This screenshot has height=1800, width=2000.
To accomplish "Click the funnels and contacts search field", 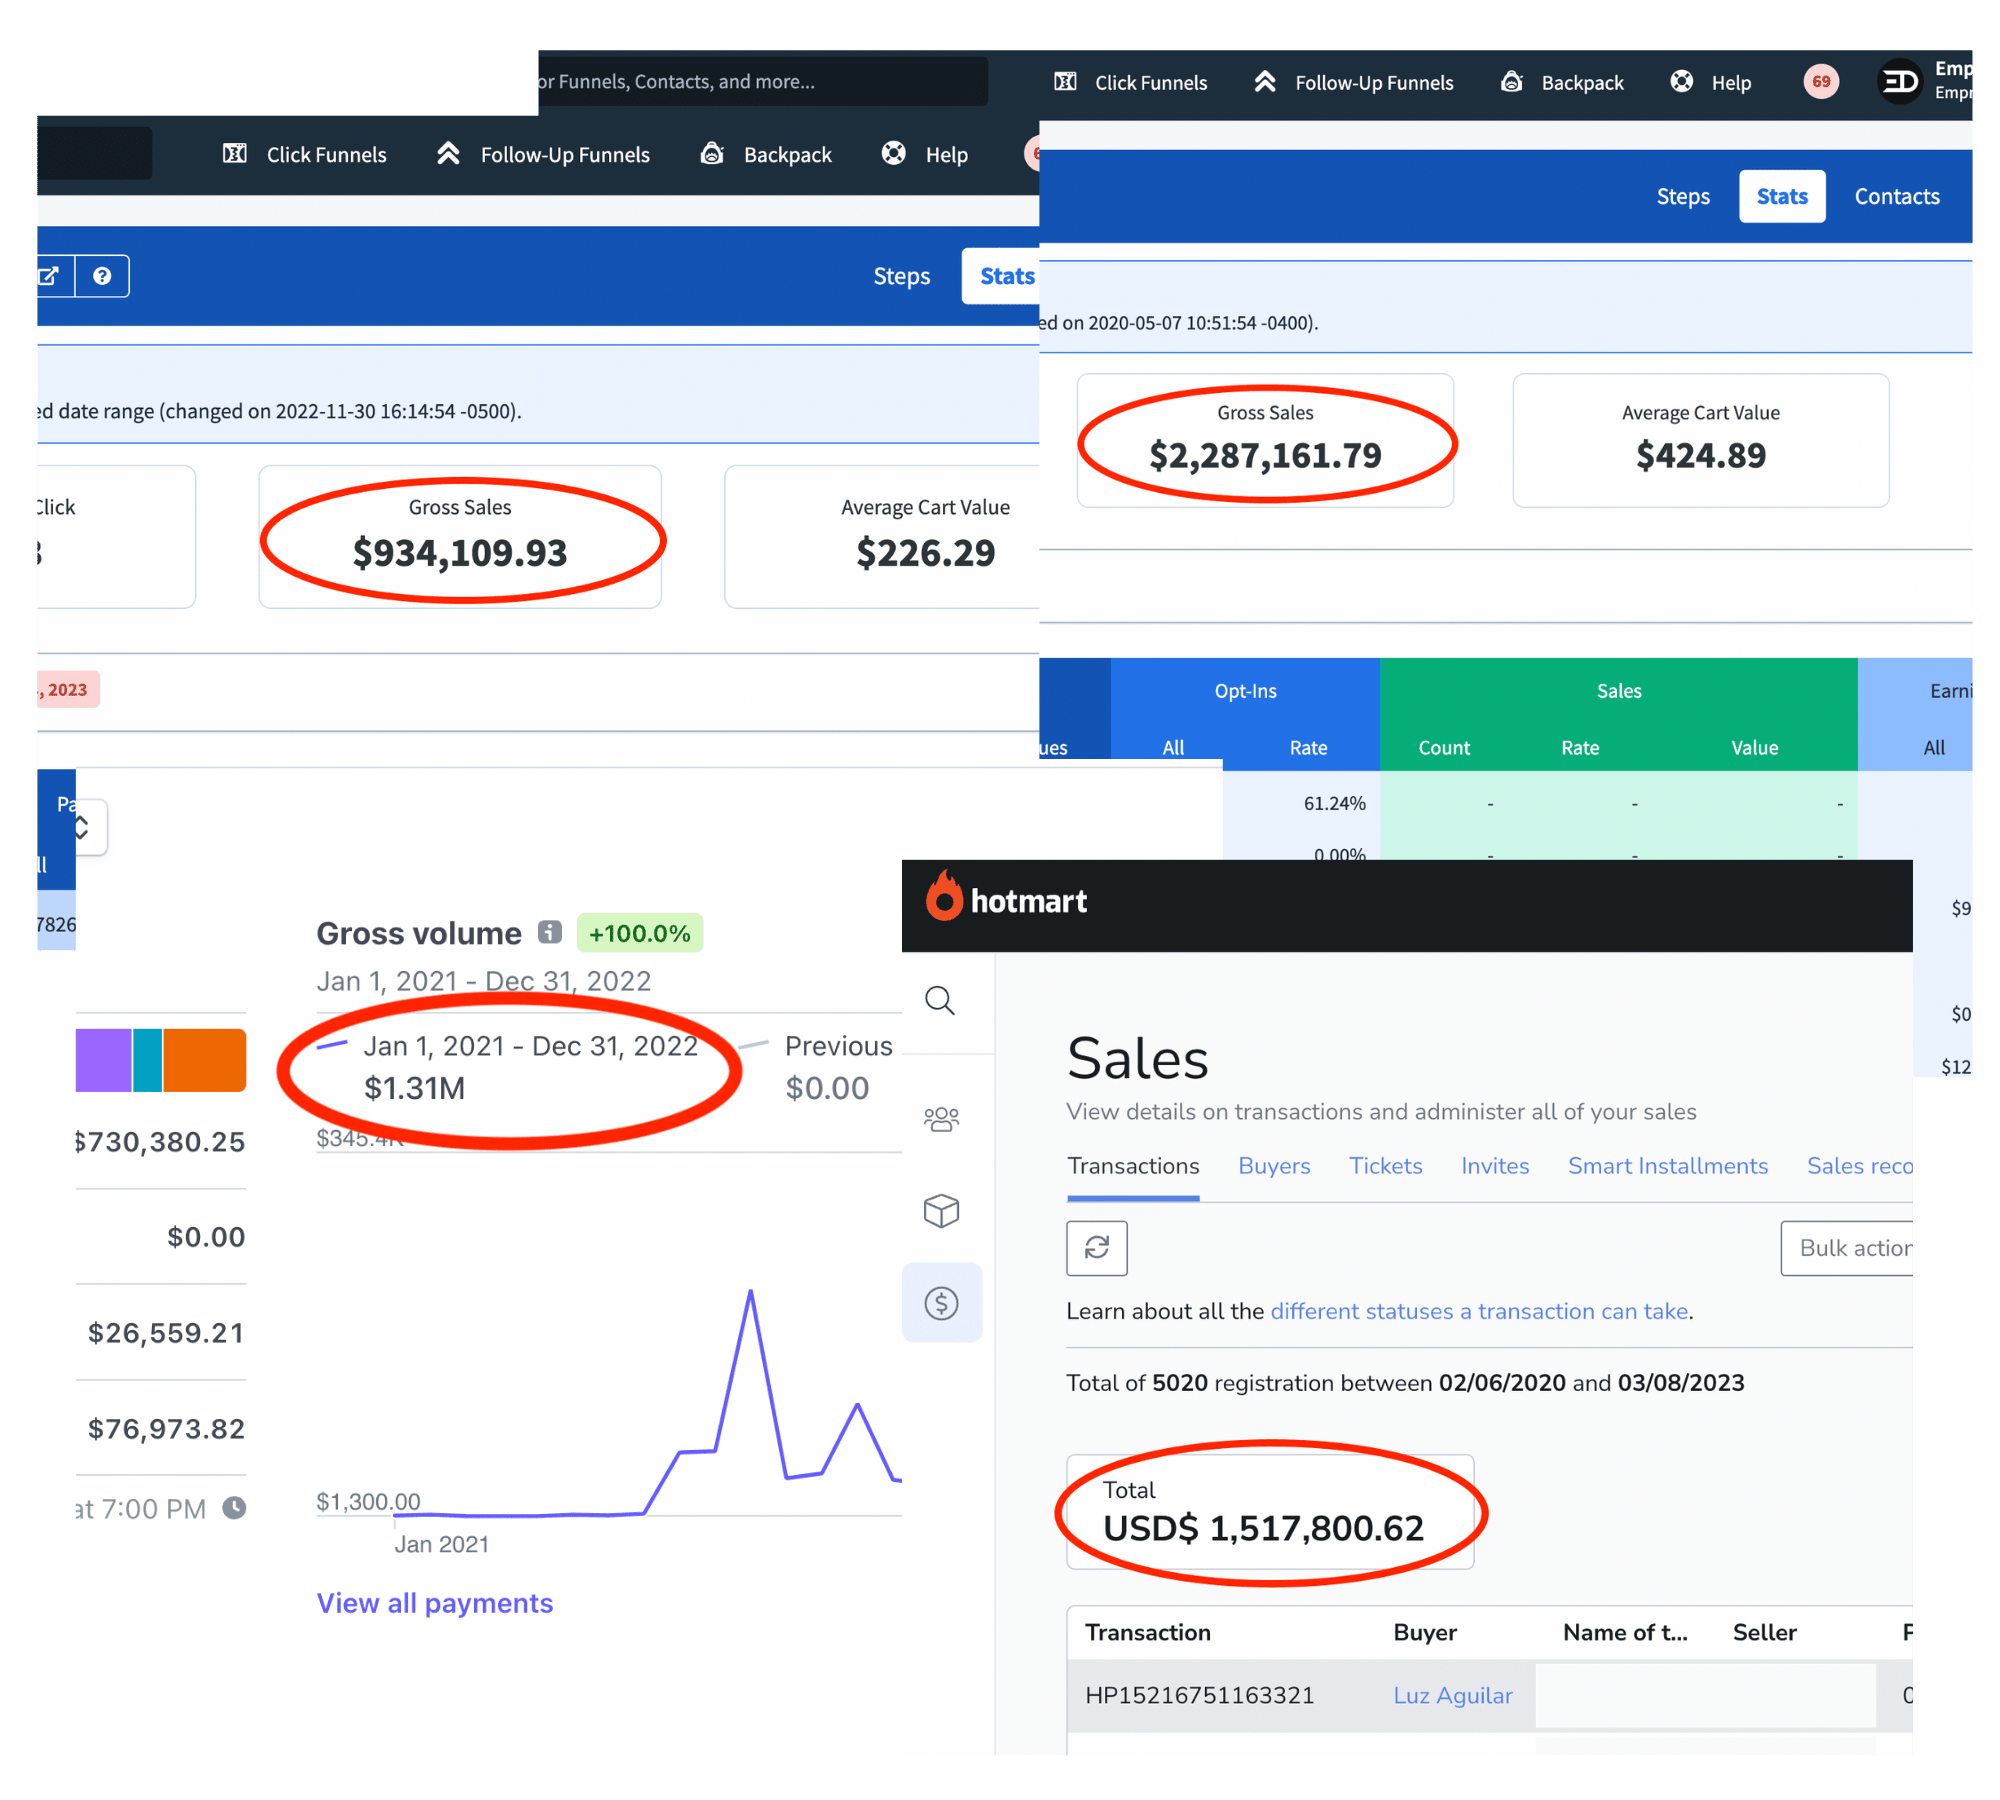I will pos(760,82).
